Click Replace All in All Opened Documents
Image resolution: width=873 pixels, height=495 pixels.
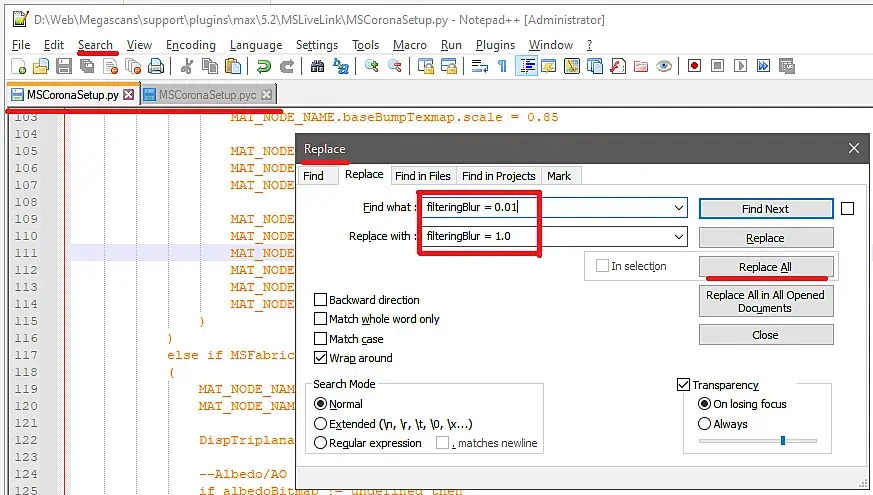tap(766, 301)
